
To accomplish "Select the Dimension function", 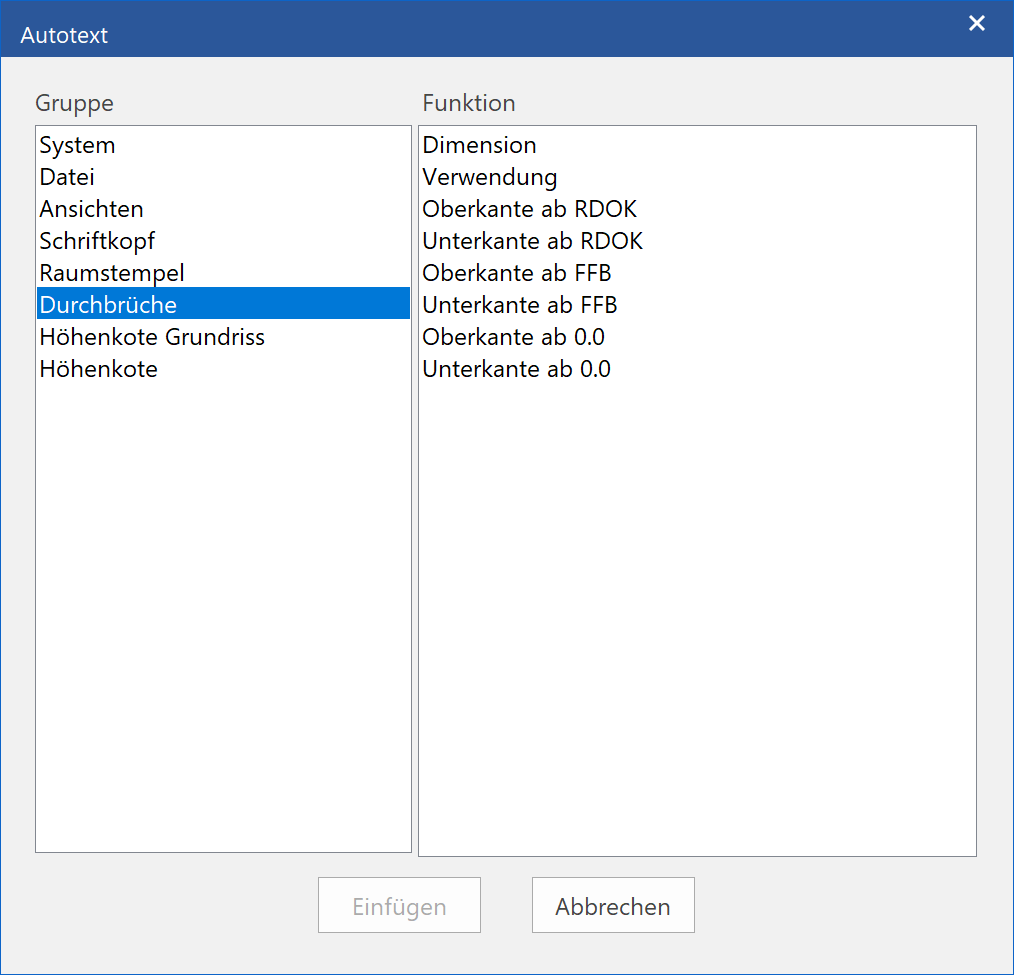I will [697, 145].
